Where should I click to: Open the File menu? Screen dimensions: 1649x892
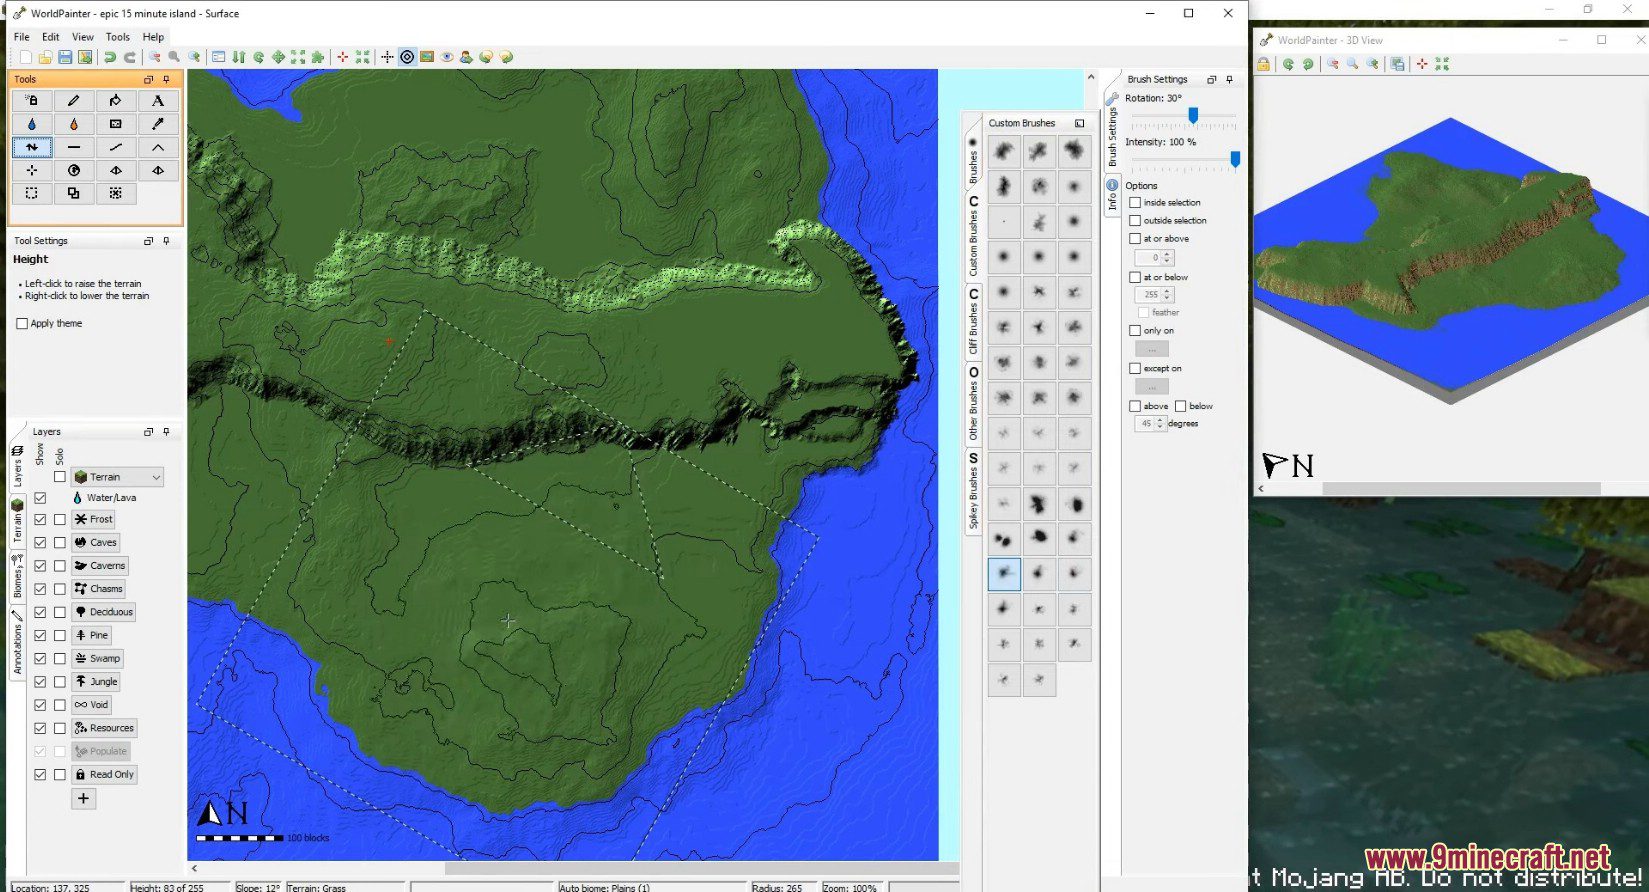point(21,37)
